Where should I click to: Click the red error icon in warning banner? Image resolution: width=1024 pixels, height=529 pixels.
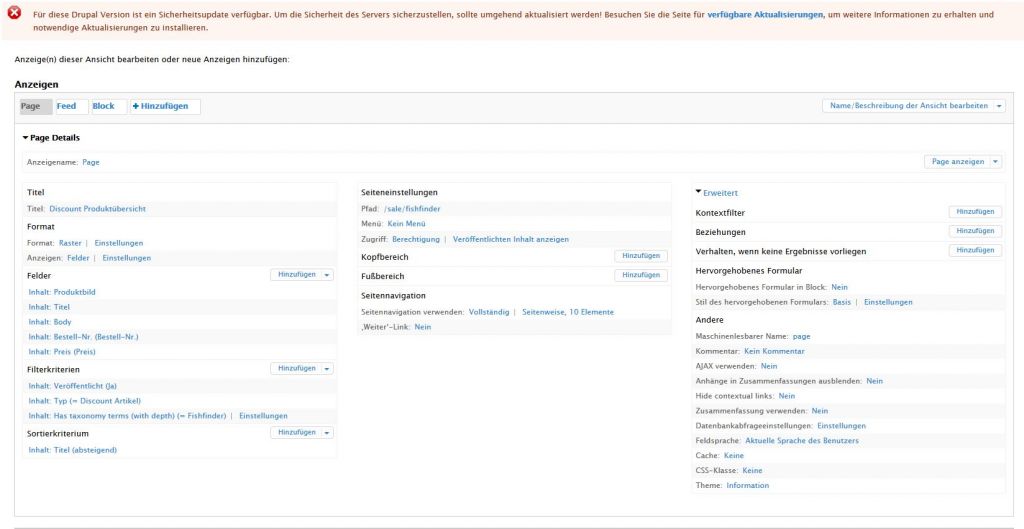tap(15, 15)
